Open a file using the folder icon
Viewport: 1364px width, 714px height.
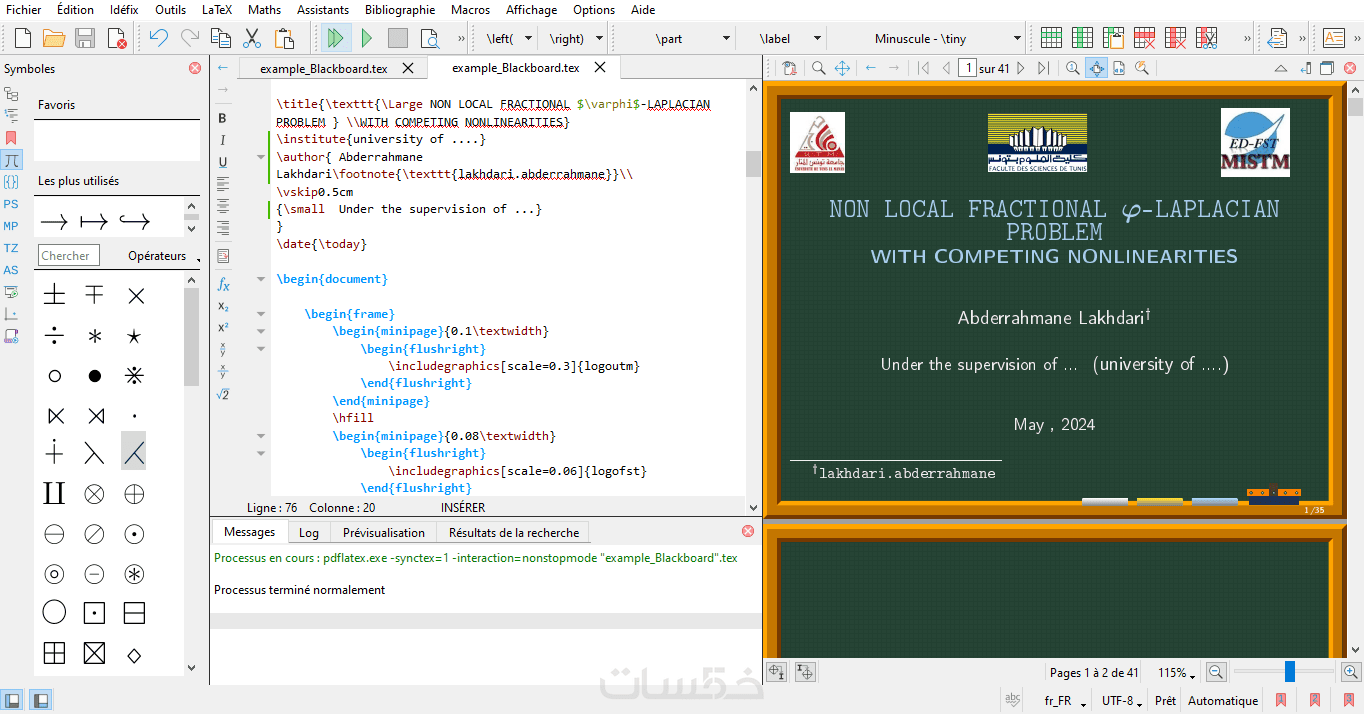(54, 39)
